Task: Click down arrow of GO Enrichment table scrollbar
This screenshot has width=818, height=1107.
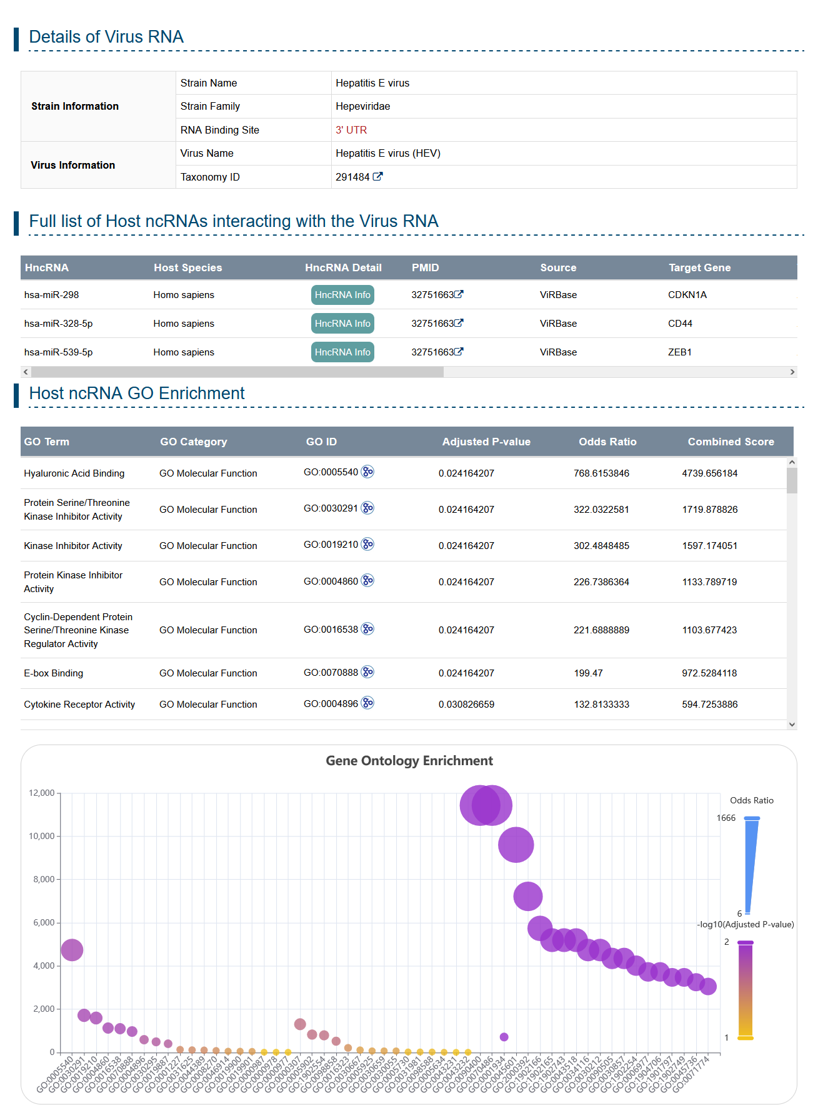Action: [x=792, y=724]
